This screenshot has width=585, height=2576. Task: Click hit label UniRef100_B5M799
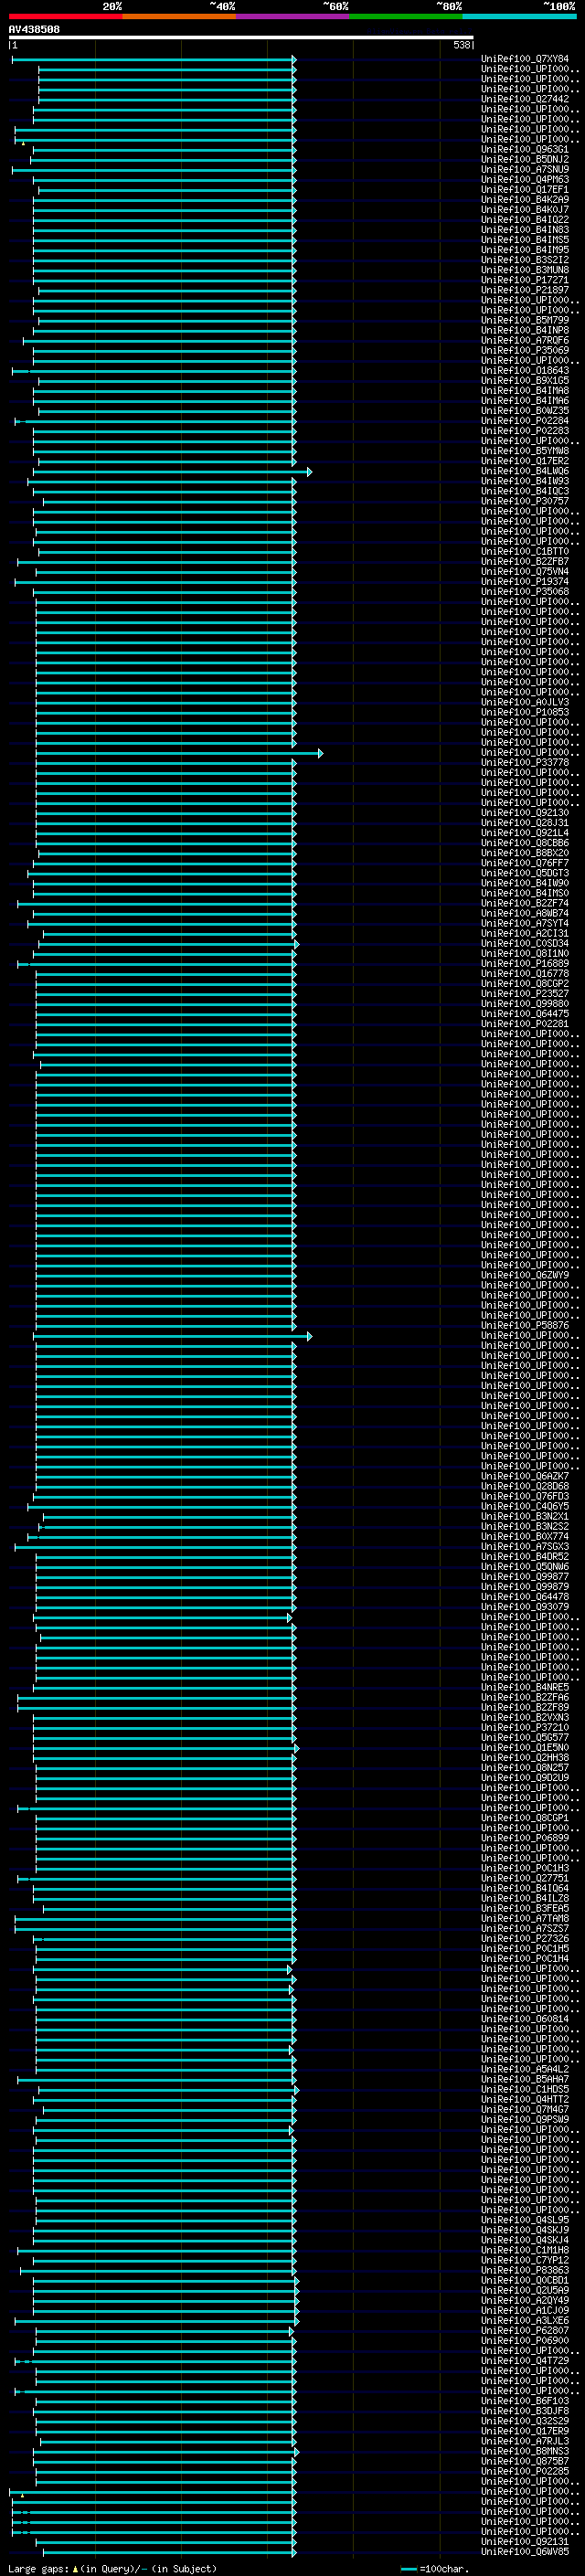[x=525, y=320]
